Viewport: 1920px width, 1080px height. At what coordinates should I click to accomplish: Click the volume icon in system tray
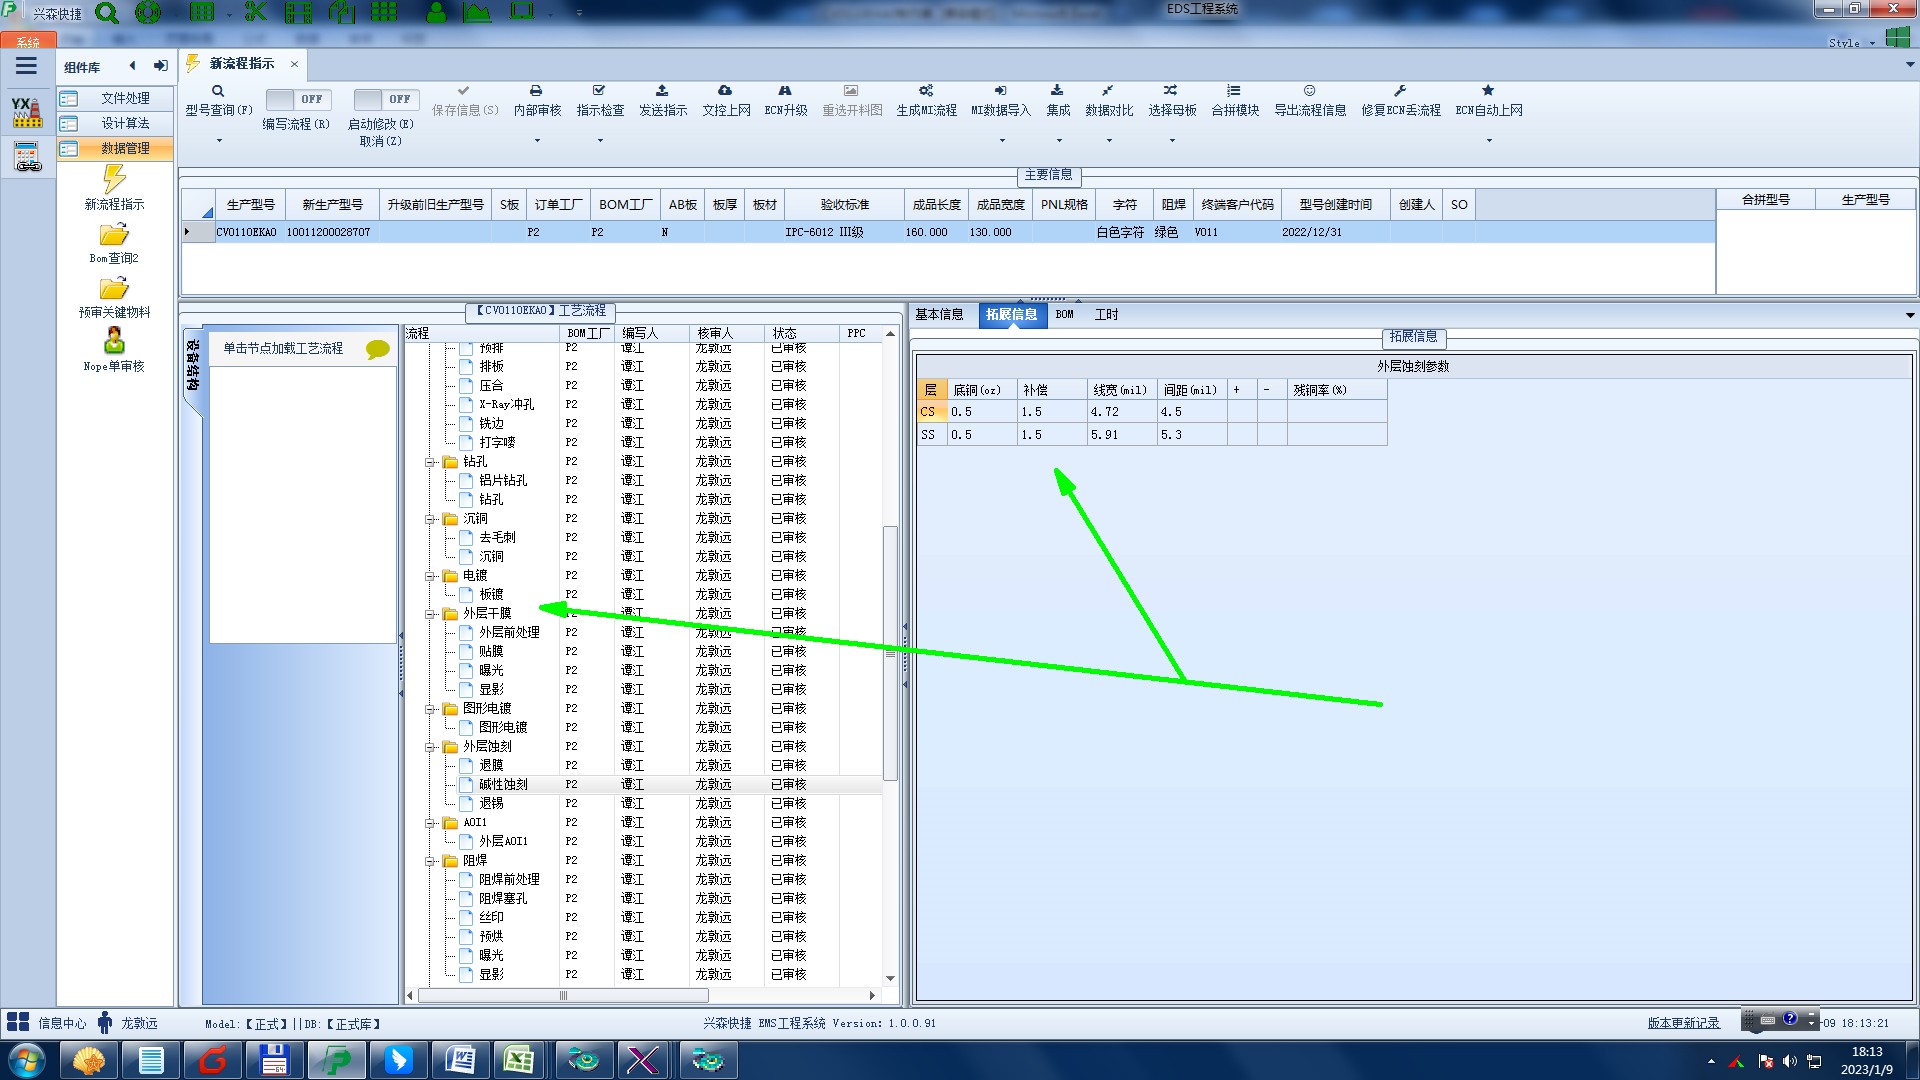coord(1789,1061)
